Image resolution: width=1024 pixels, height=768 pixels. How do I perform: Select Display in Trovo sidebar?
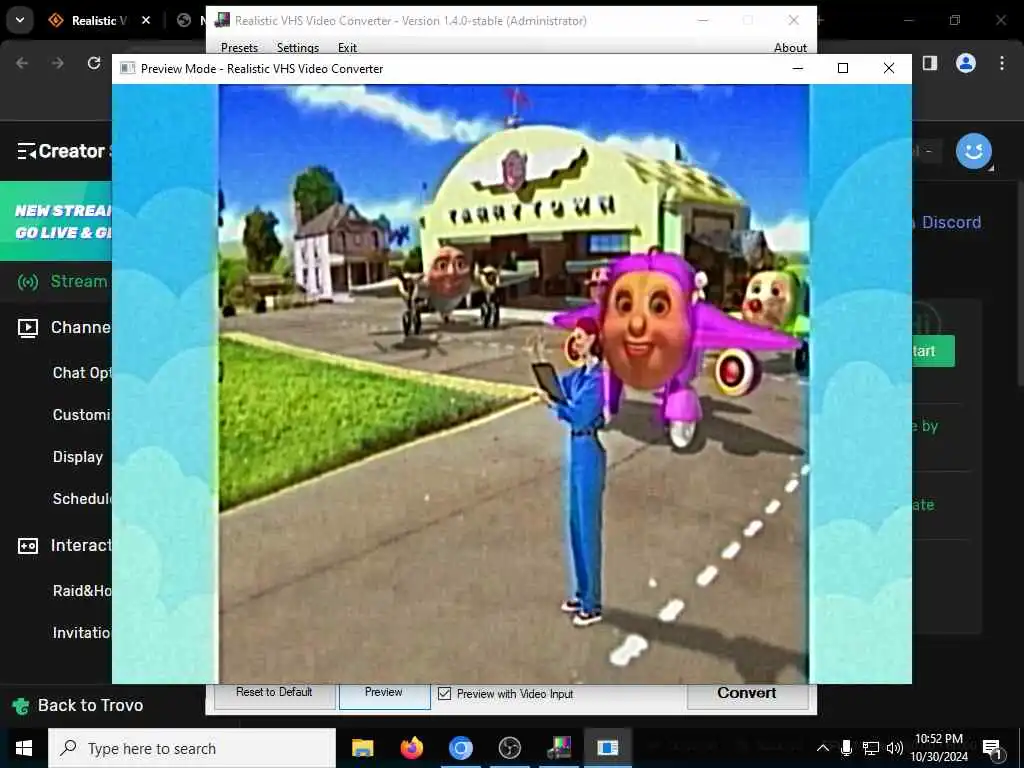[x=78, y=456]
